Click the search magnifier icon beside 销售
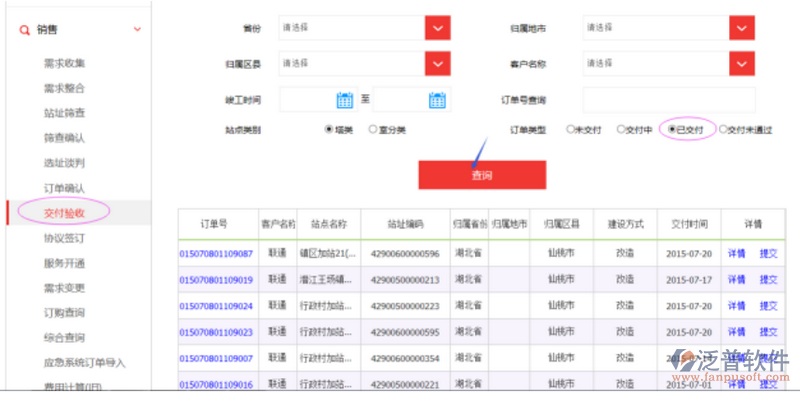Viewport: 800px width, 393px height. (x=24, y=30)
